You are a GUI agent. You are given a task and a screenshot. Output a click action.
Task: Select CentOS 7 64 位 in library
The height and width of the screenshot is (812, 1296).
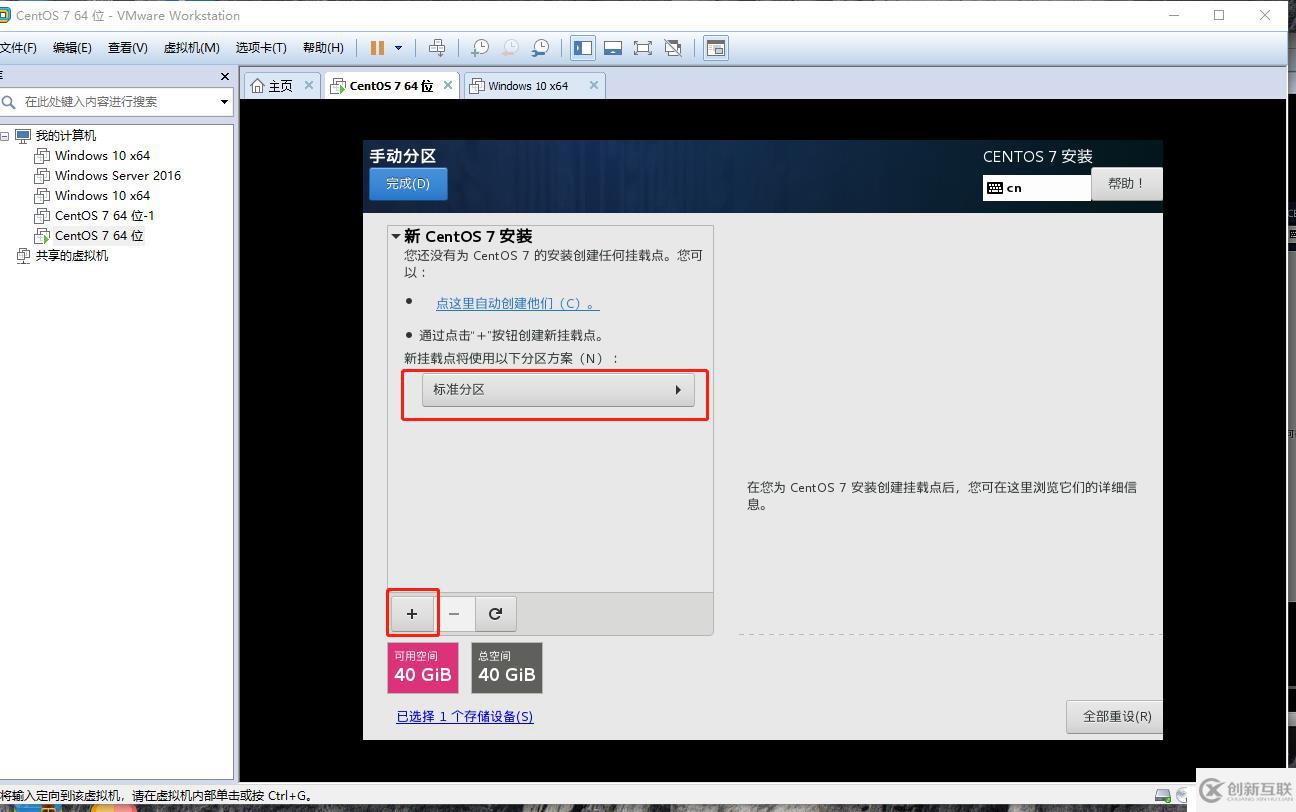(x=99, y=236)
